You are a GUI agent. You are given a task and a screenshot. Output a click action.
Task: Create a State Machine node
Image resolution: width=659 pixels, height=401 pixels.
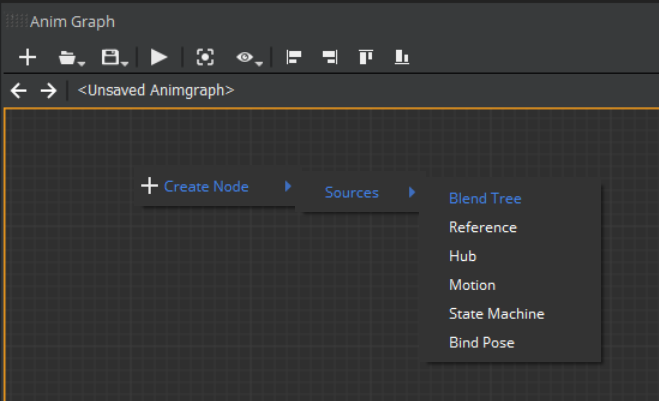pos(496,314)
